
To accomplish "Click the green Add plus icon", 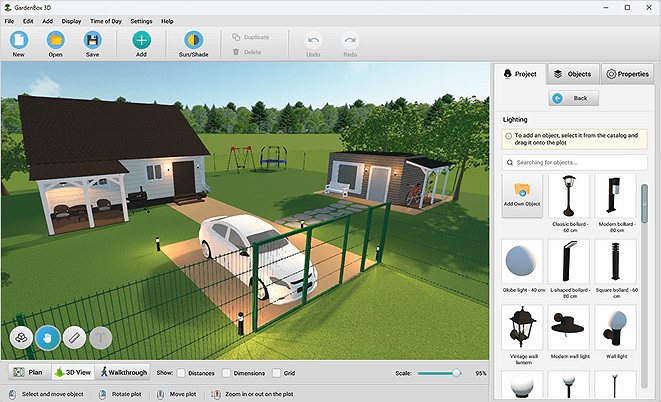I will pyautogui.click(x=142, y=40).
